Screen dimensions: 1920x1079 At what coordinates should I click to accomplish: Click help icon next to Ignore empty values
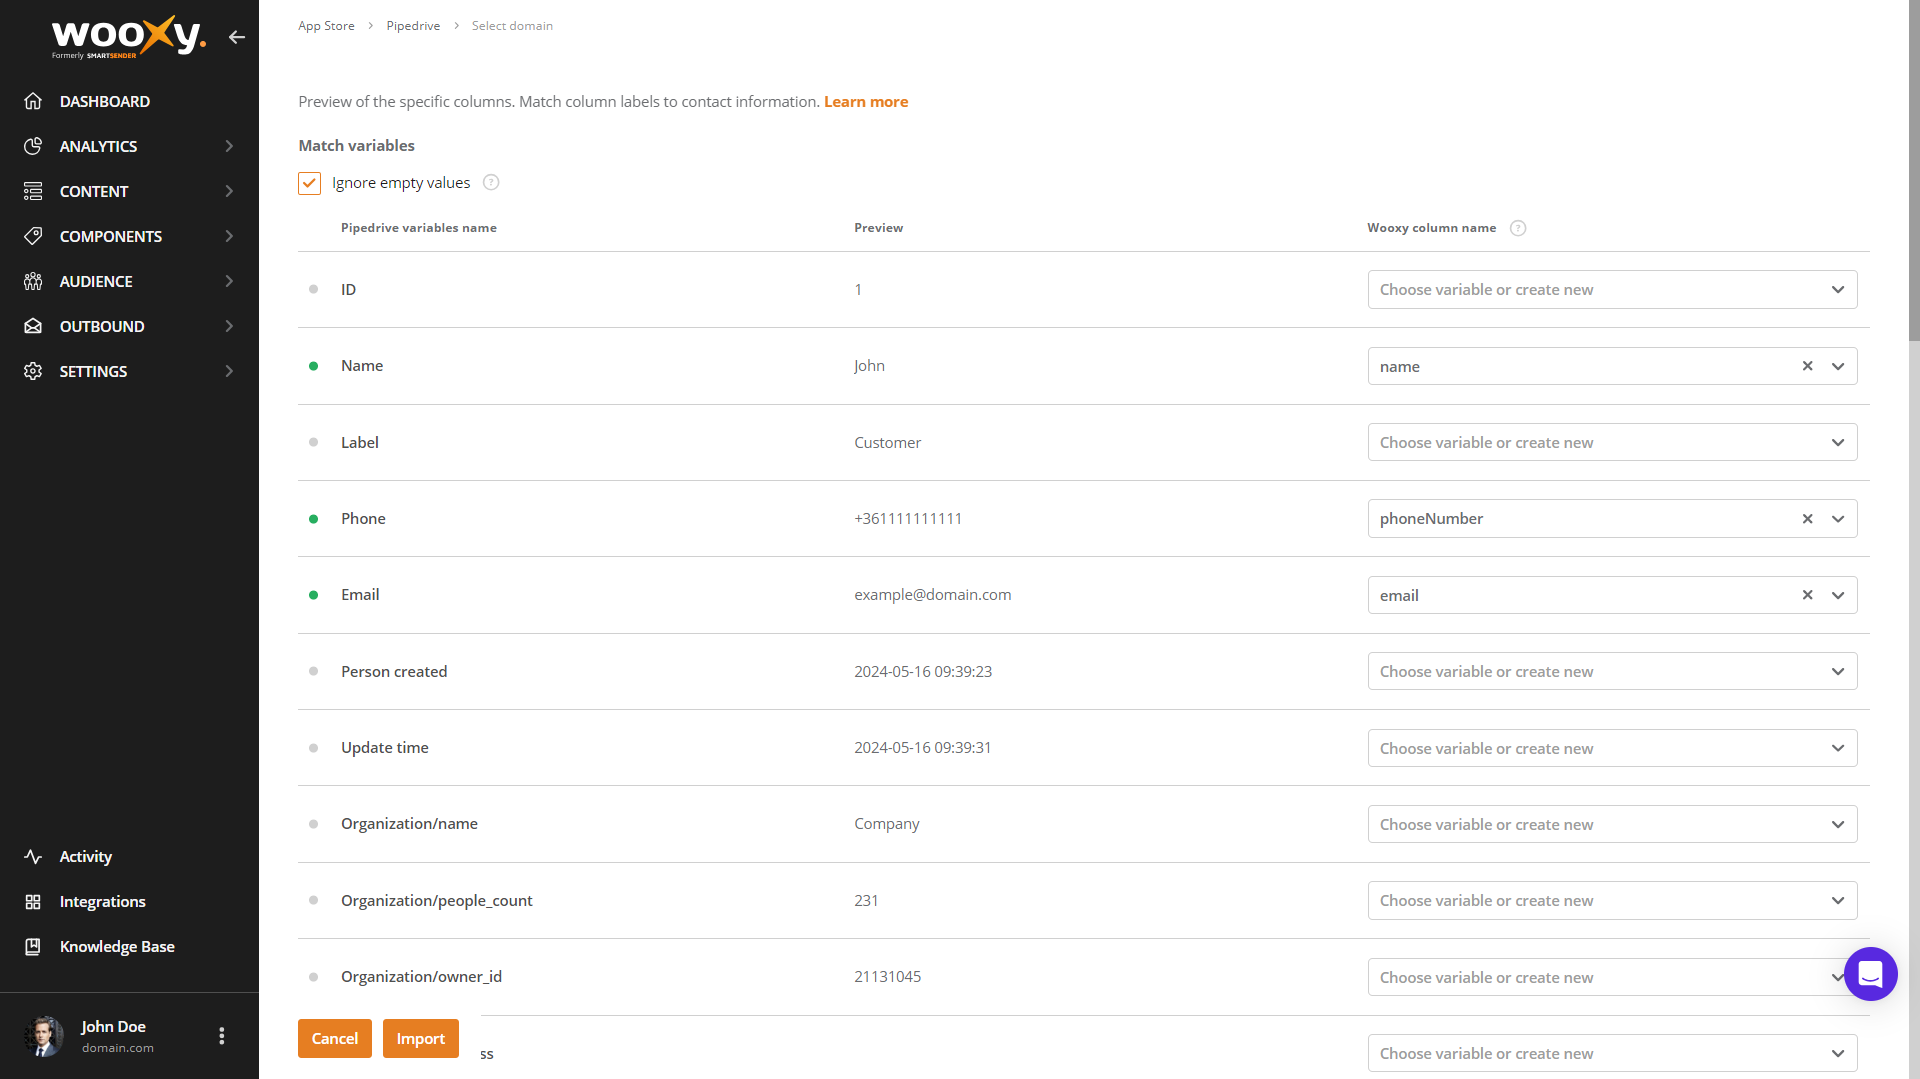click(x=491, y=182)
